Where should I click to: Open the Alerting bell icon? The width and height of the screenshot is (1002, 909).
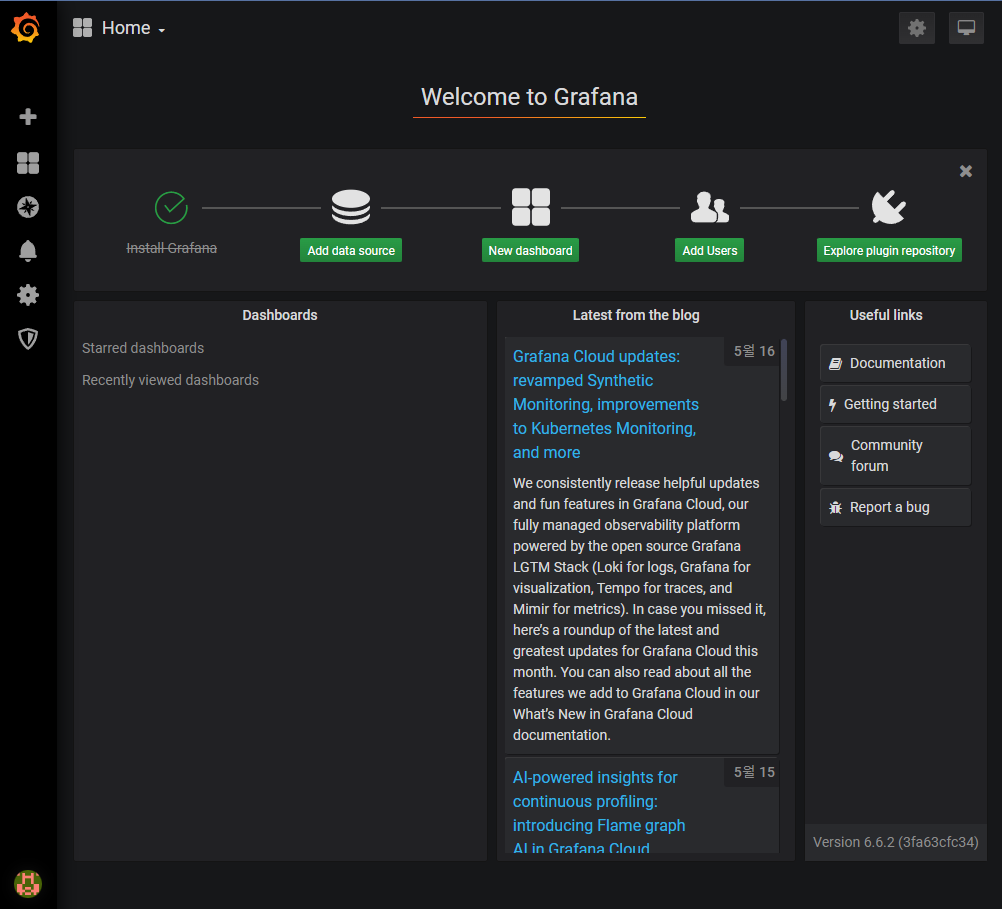[27, 251]
